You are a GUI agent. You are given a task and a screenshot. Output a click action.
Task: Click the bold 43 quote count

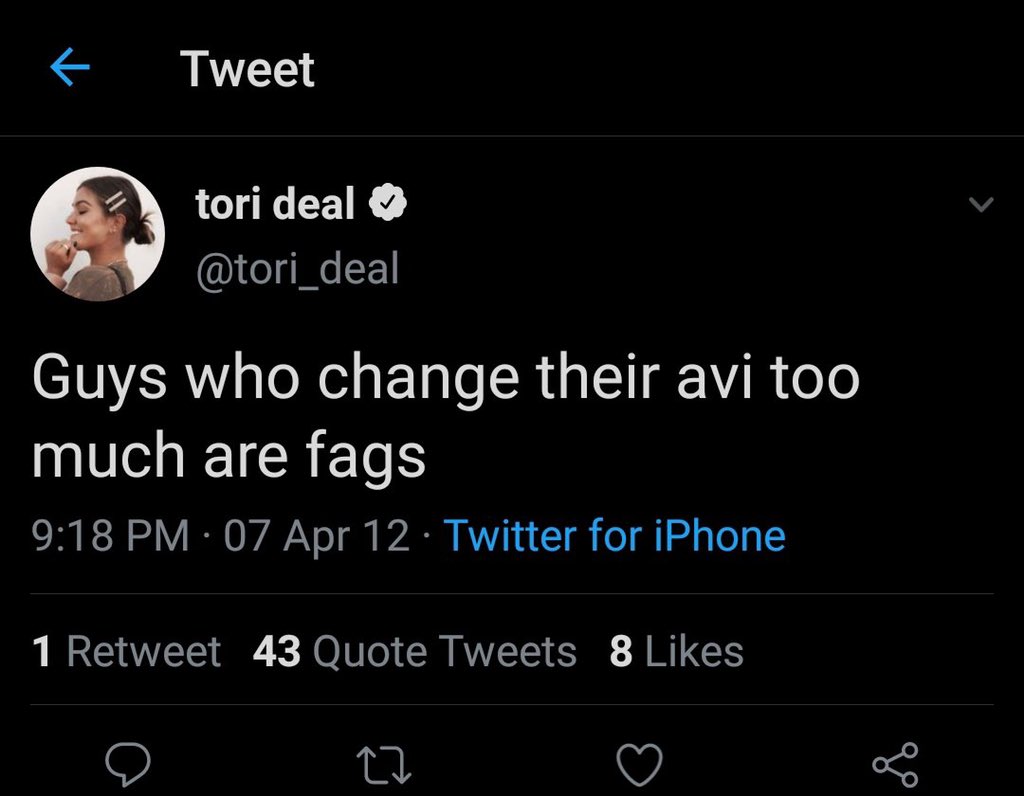pyautogui.click(x=277, y=651)
